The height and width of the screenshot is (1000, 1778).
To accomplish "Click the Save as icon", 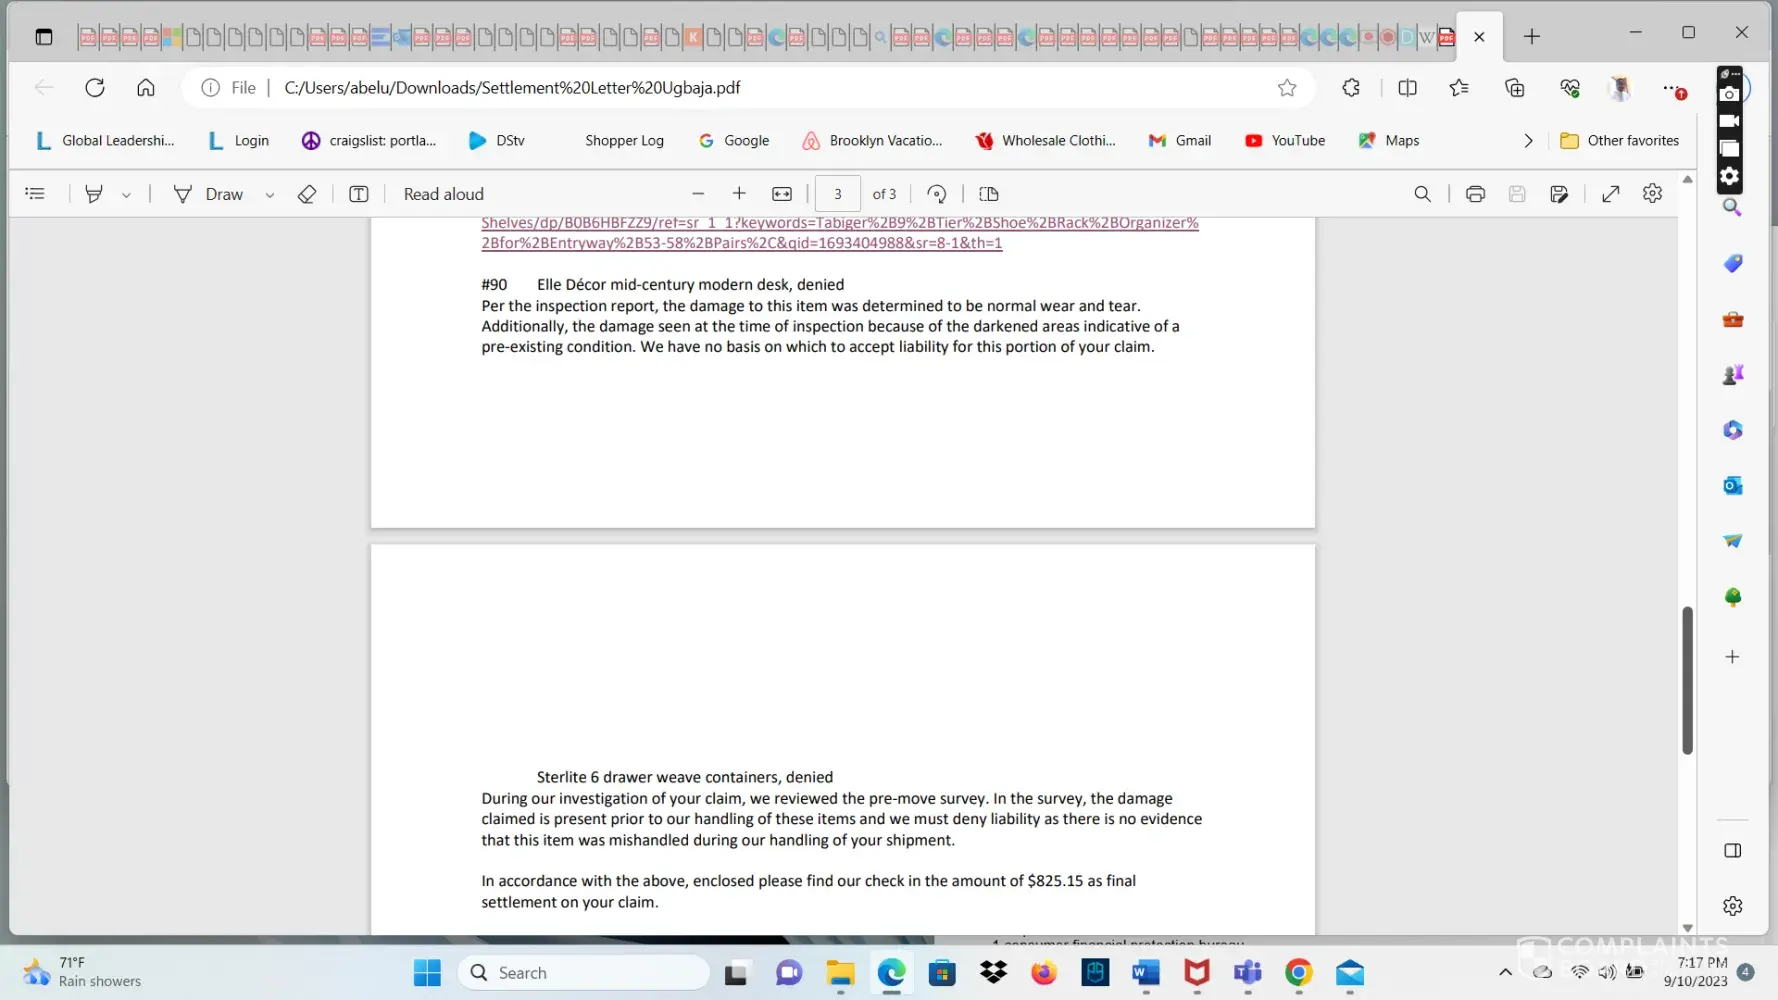I will tap(1559, 194).
